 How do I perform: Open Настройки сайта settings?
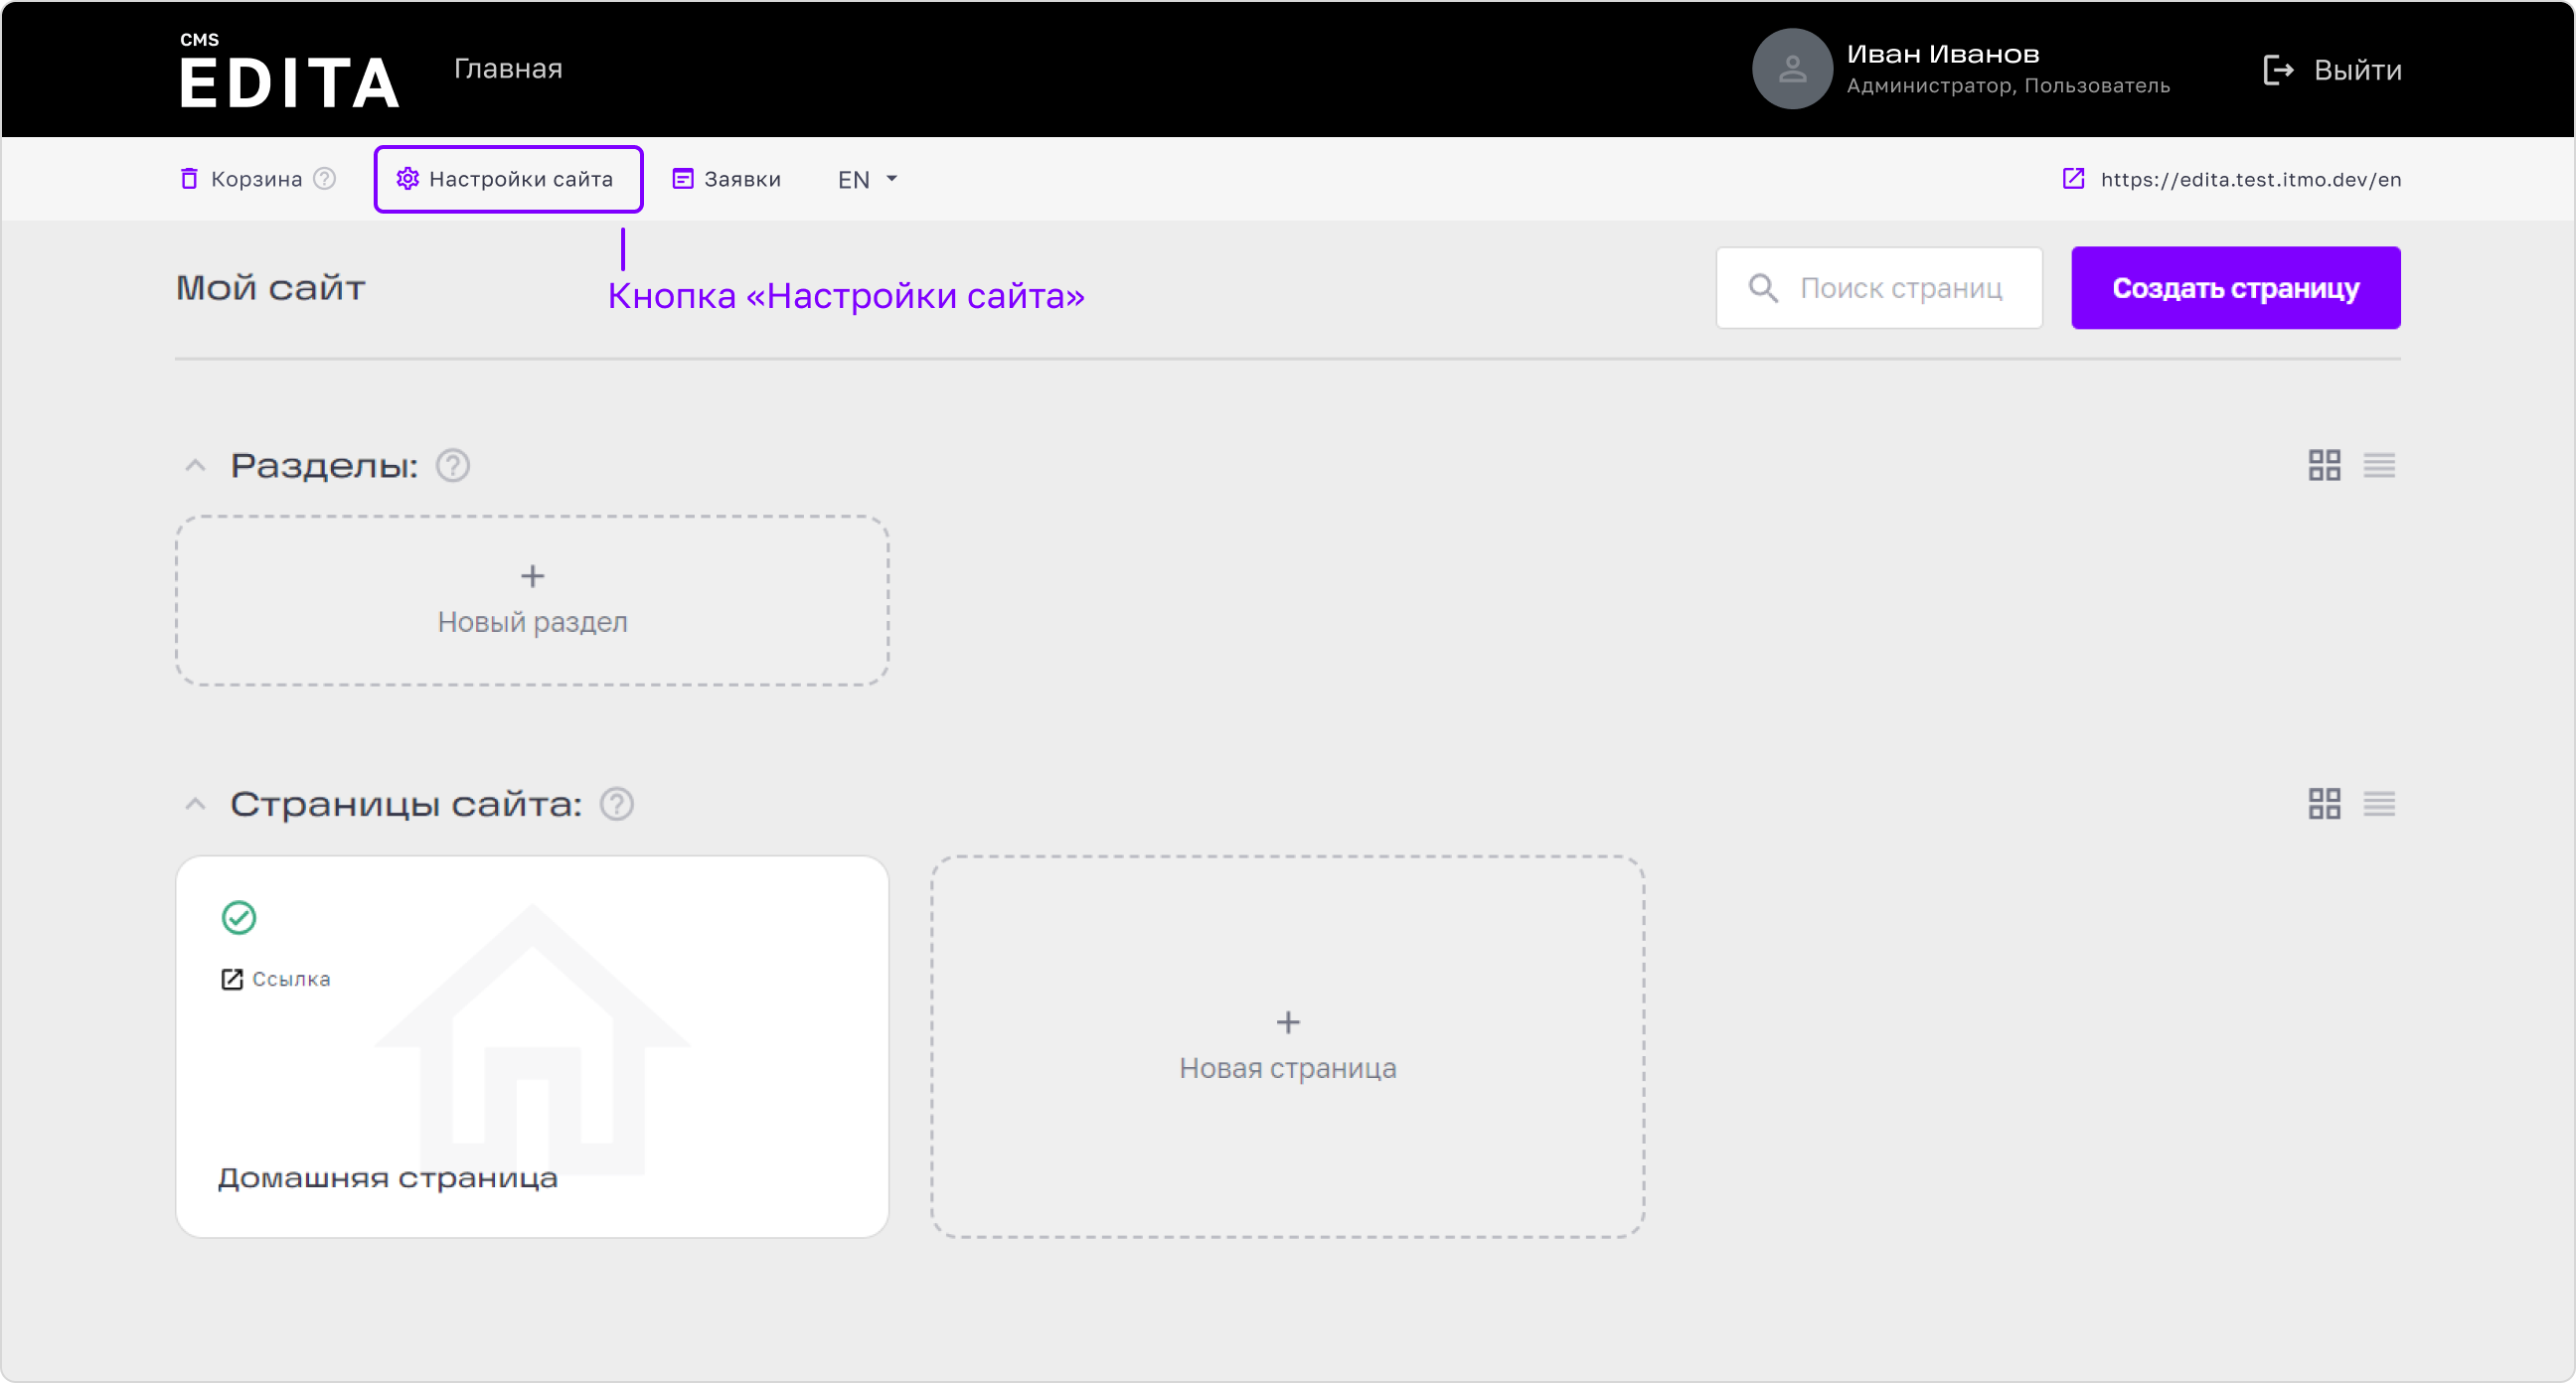(x=508, y=179)
